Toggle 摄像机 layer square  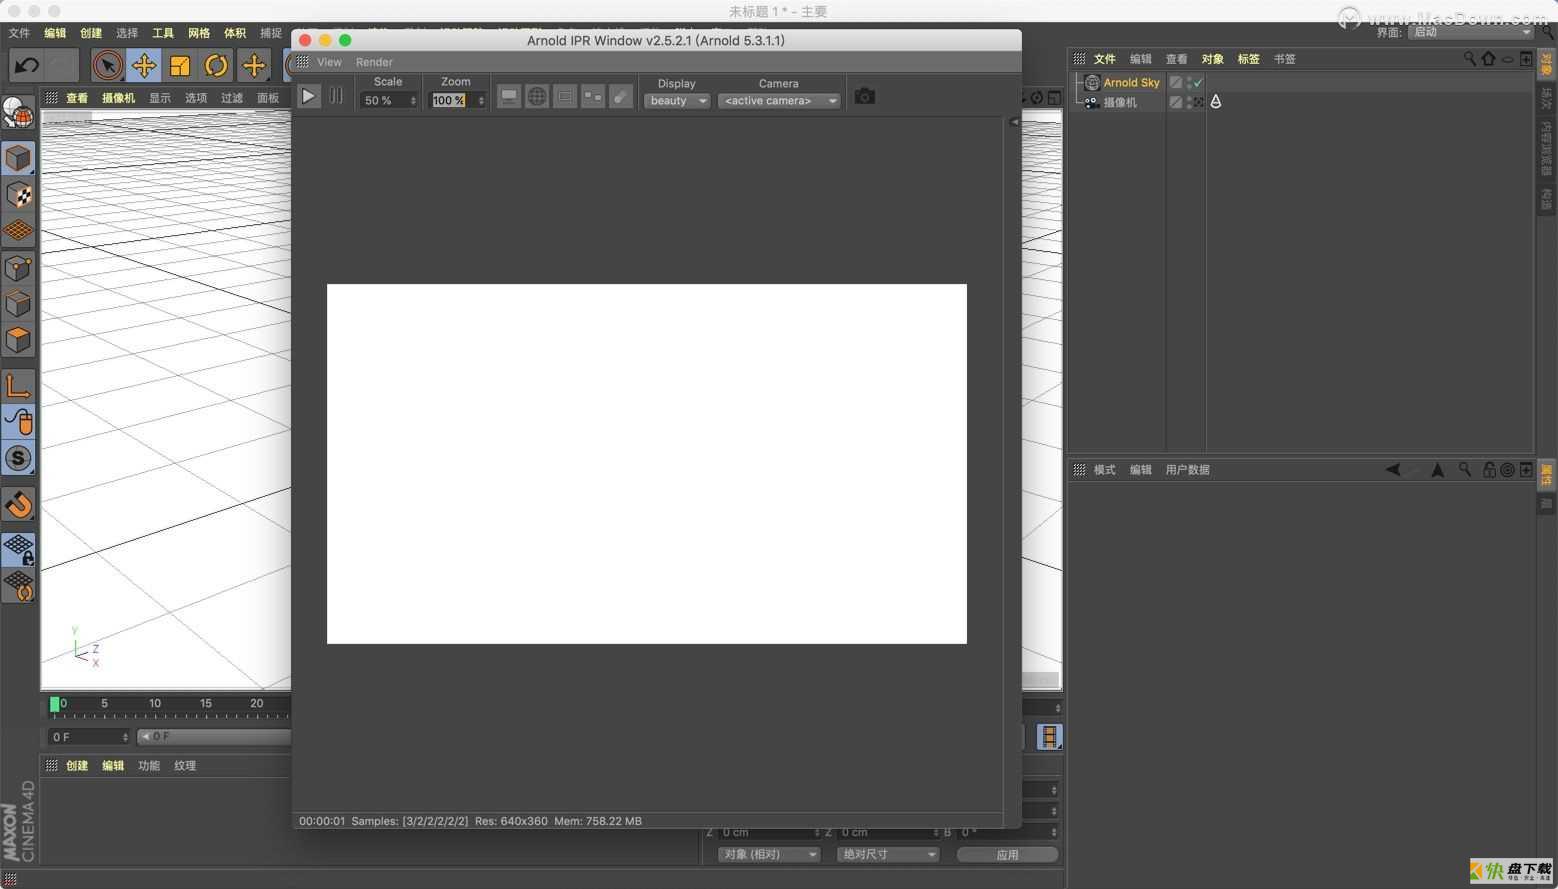point(1176,102)
